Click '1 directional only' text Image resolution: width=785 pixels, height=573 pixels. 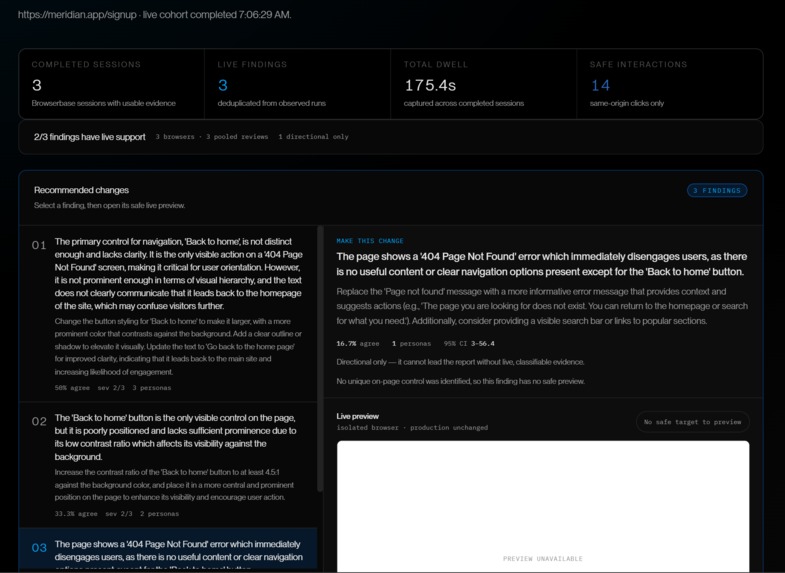click(x=313, y=137)
